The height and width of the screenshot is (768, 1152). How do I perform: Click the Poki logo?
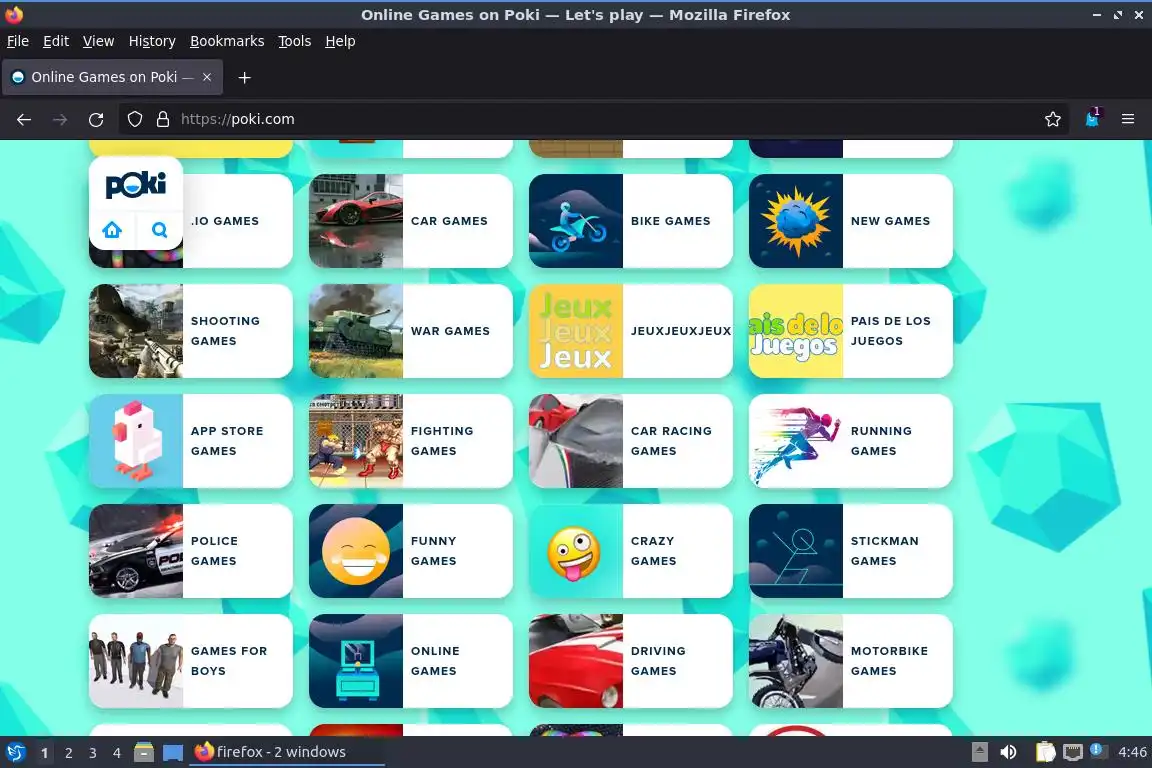[136, 184]
